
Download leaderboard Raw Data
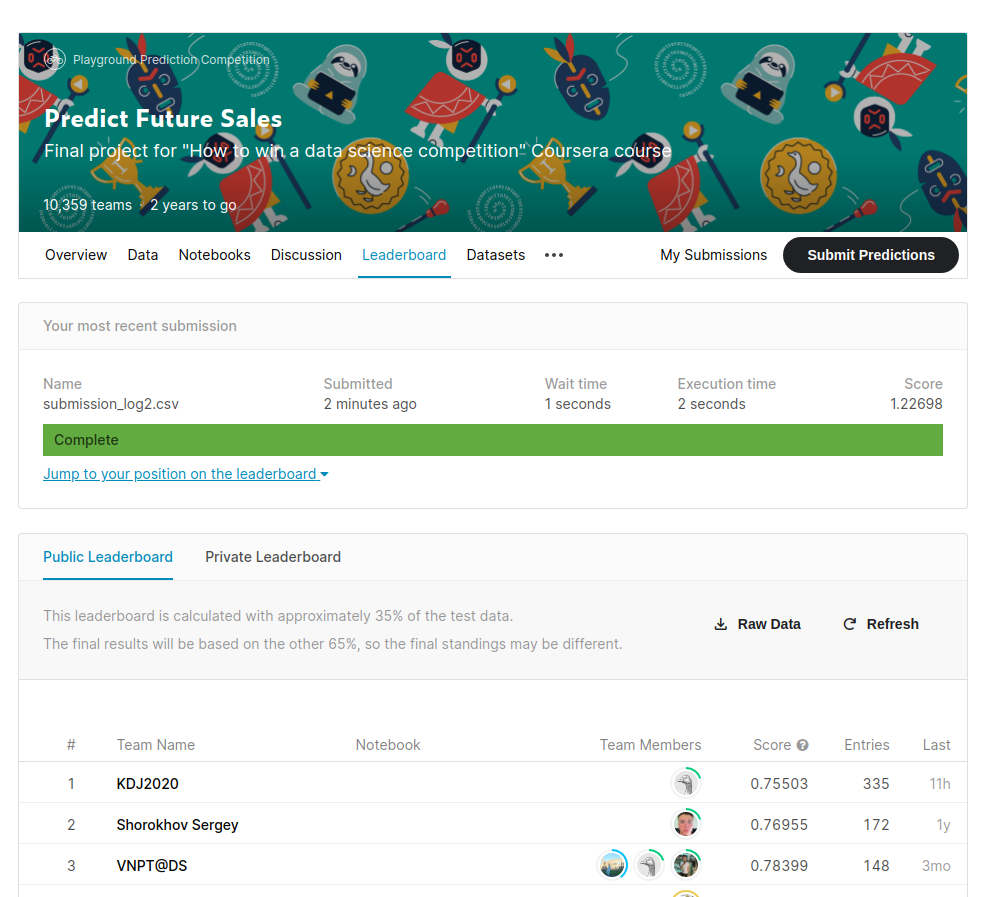757,624
